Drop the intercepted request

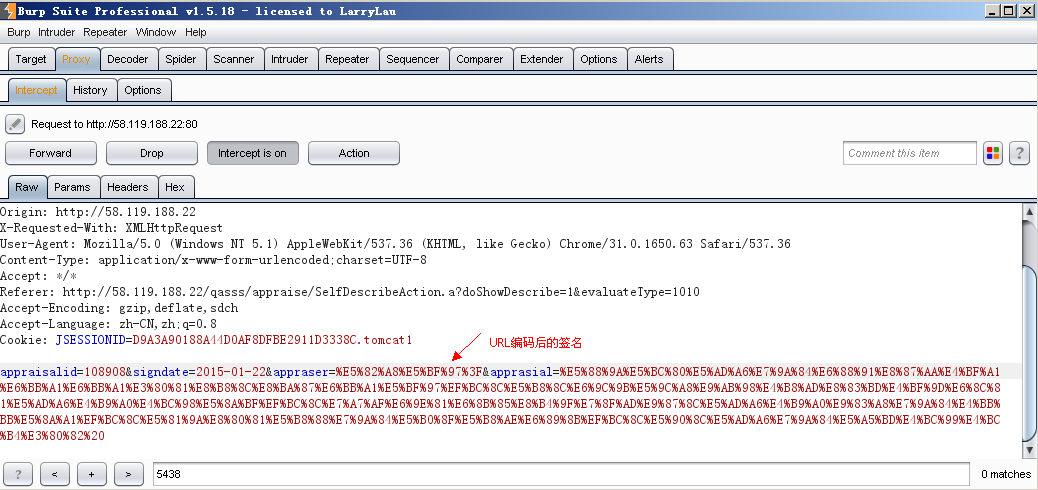[x=152, y=153]
